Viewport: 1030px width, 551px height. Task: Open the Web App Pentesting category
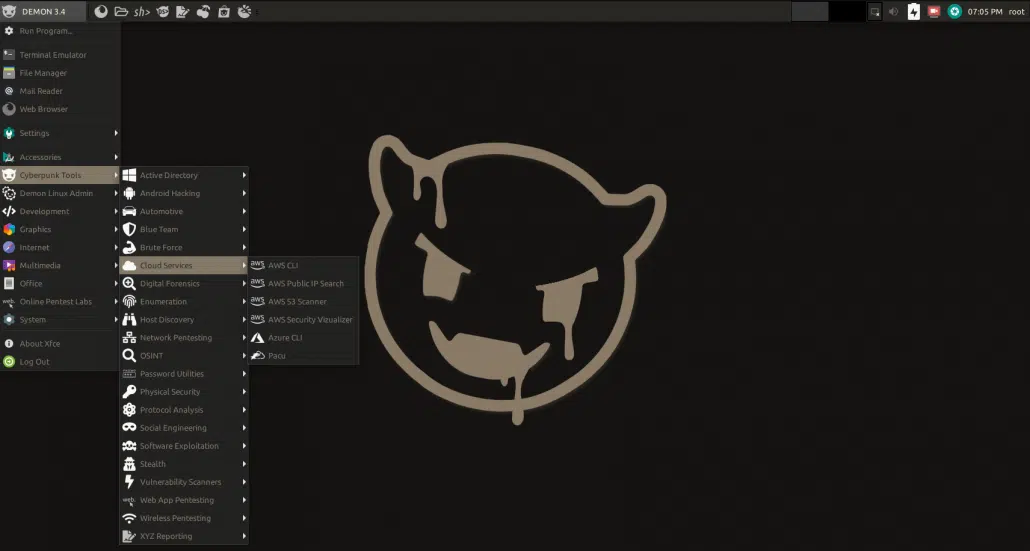[x=184, y=500]
